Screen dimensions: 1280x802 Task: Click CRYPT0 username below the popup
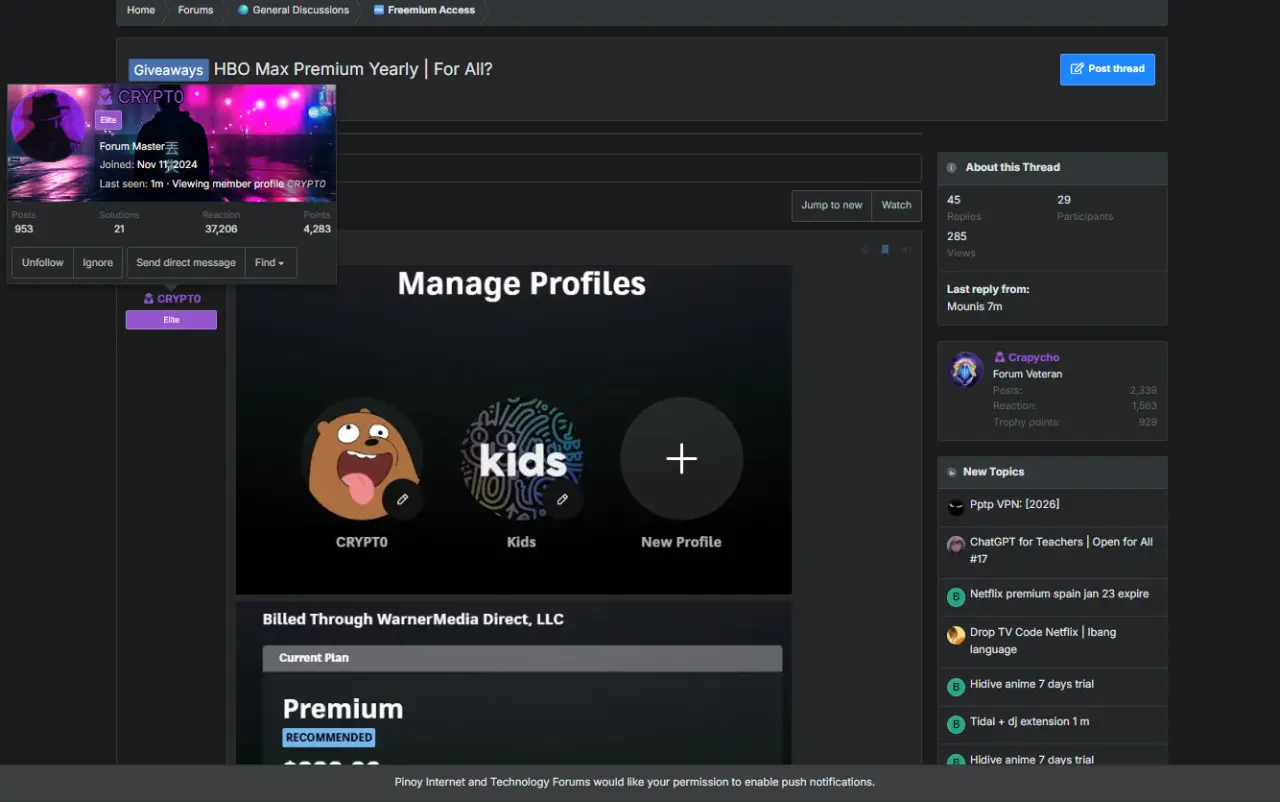pyautogui.click(x=179, y=299)
